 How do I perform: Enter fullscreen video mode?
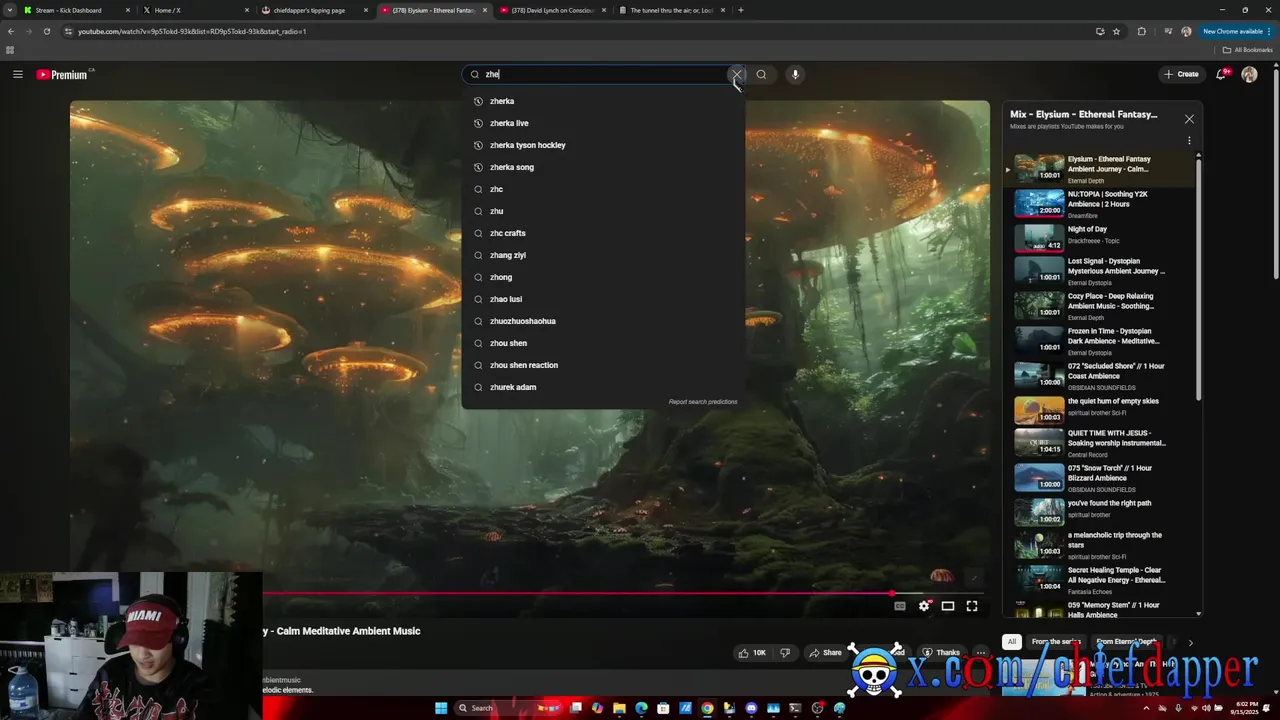(972, 606)
